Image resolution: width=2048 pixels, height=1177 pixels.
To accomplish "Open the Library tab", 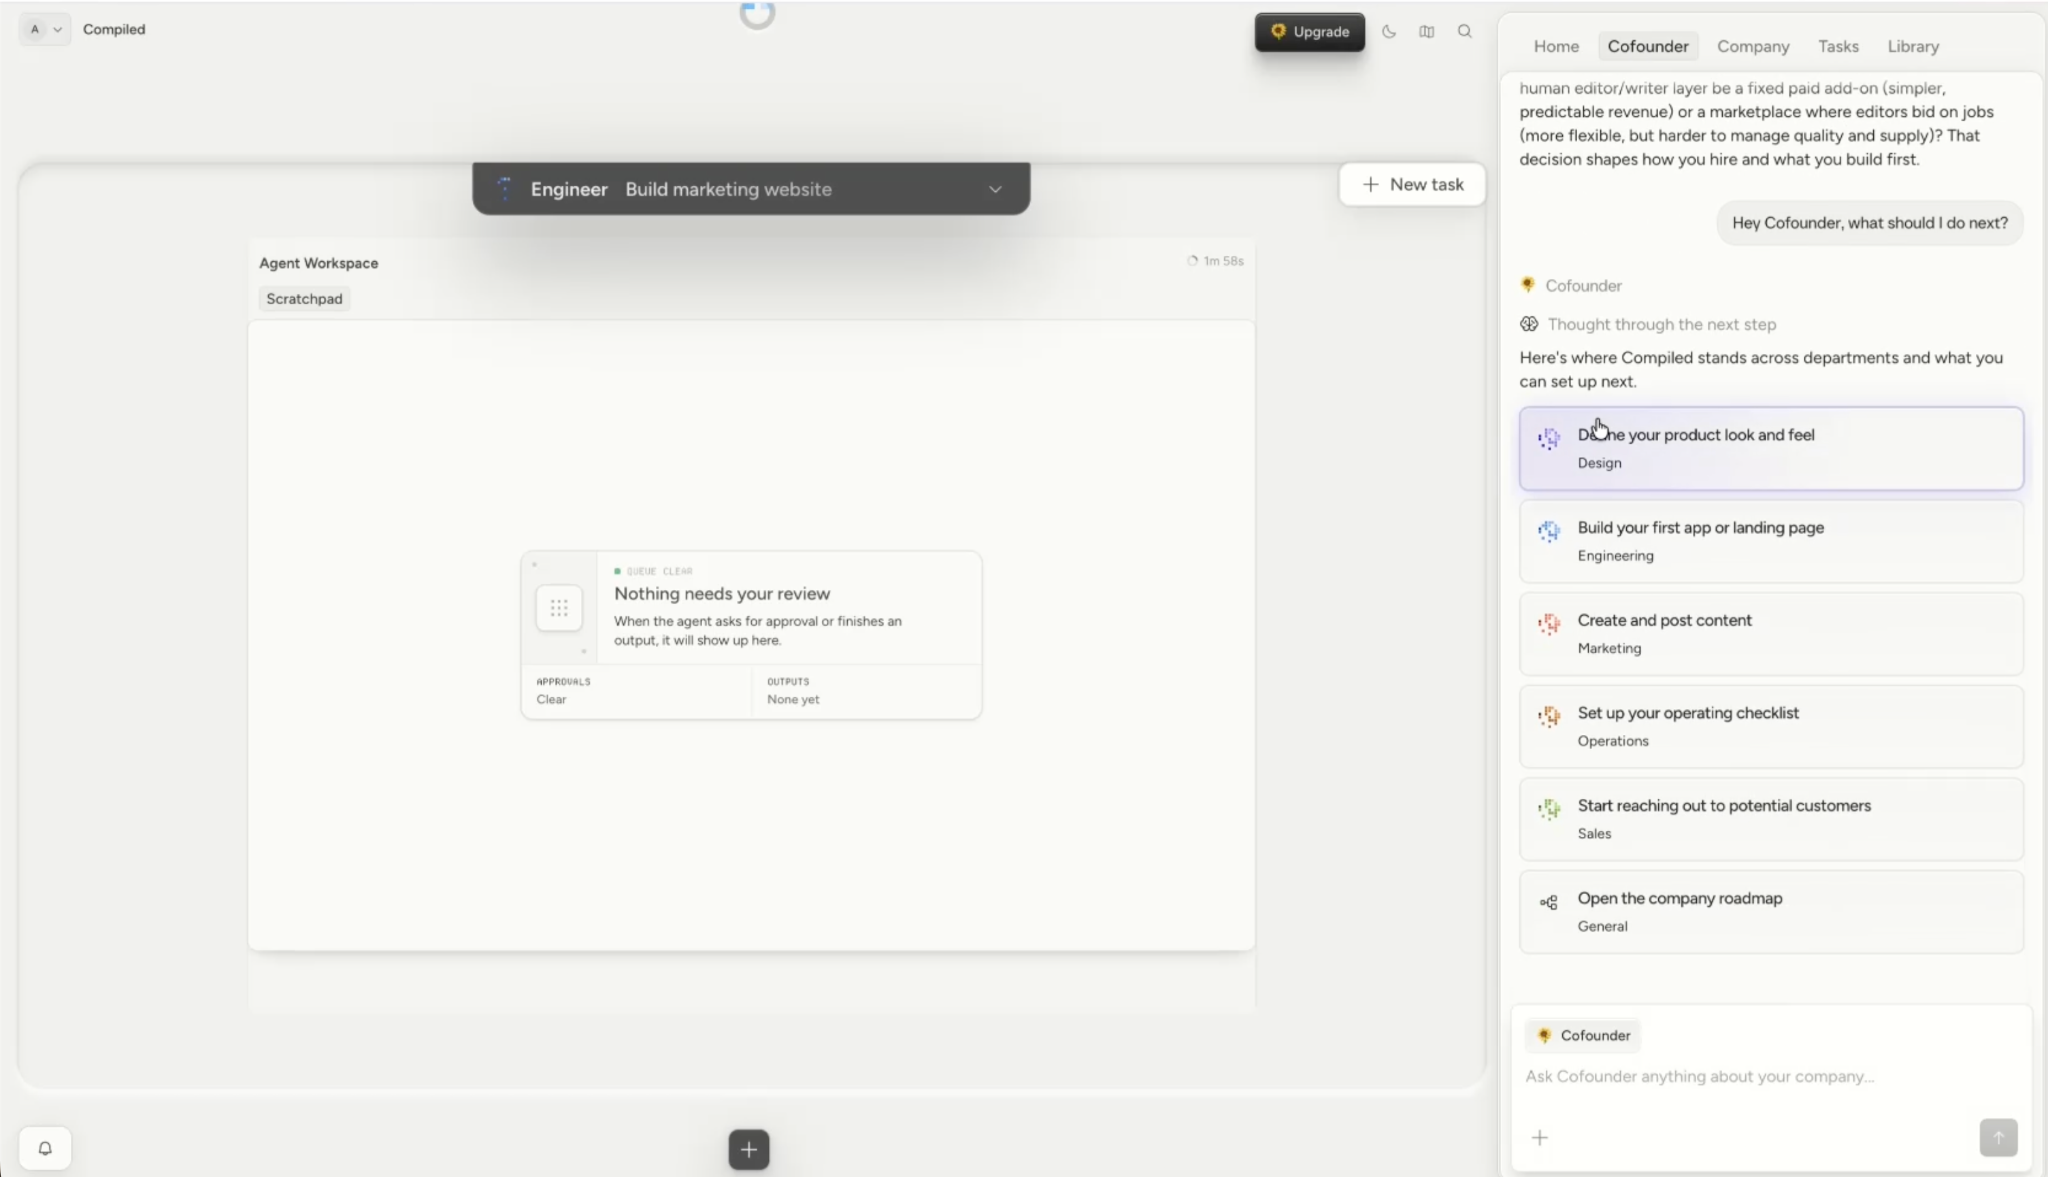I will [x=1913, y=46].
